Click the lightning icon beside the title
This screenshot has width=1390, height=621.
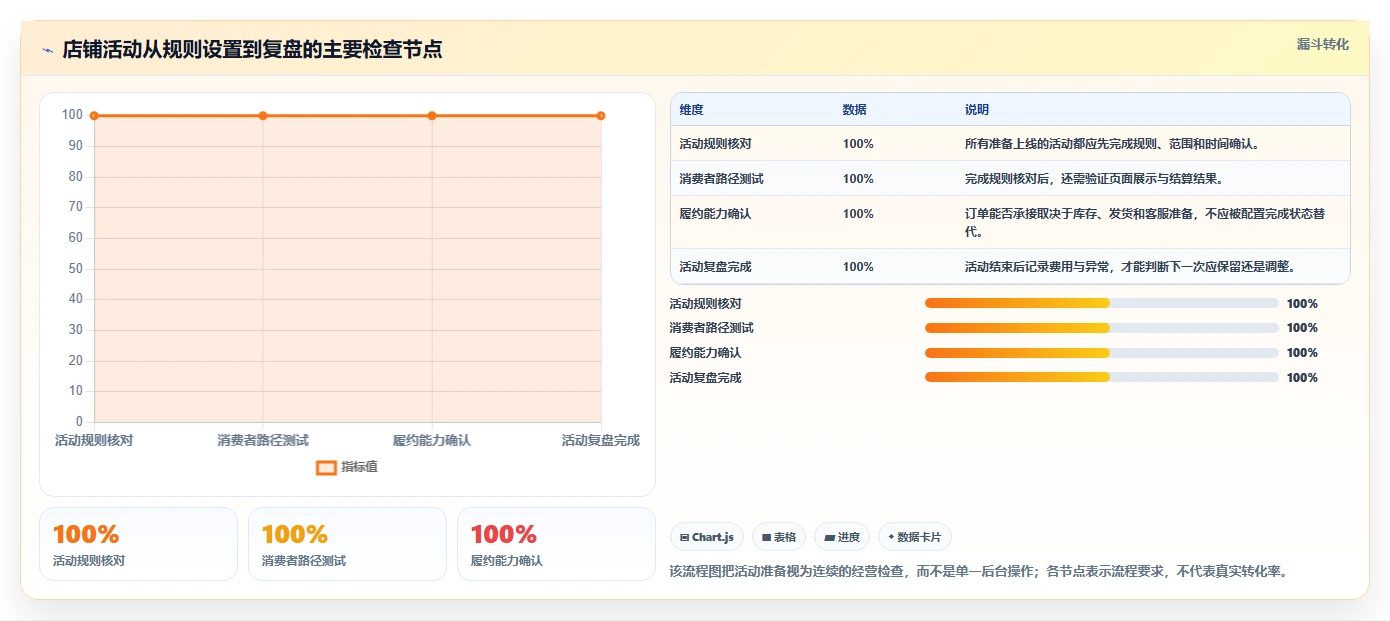click(x=48, y=50)
